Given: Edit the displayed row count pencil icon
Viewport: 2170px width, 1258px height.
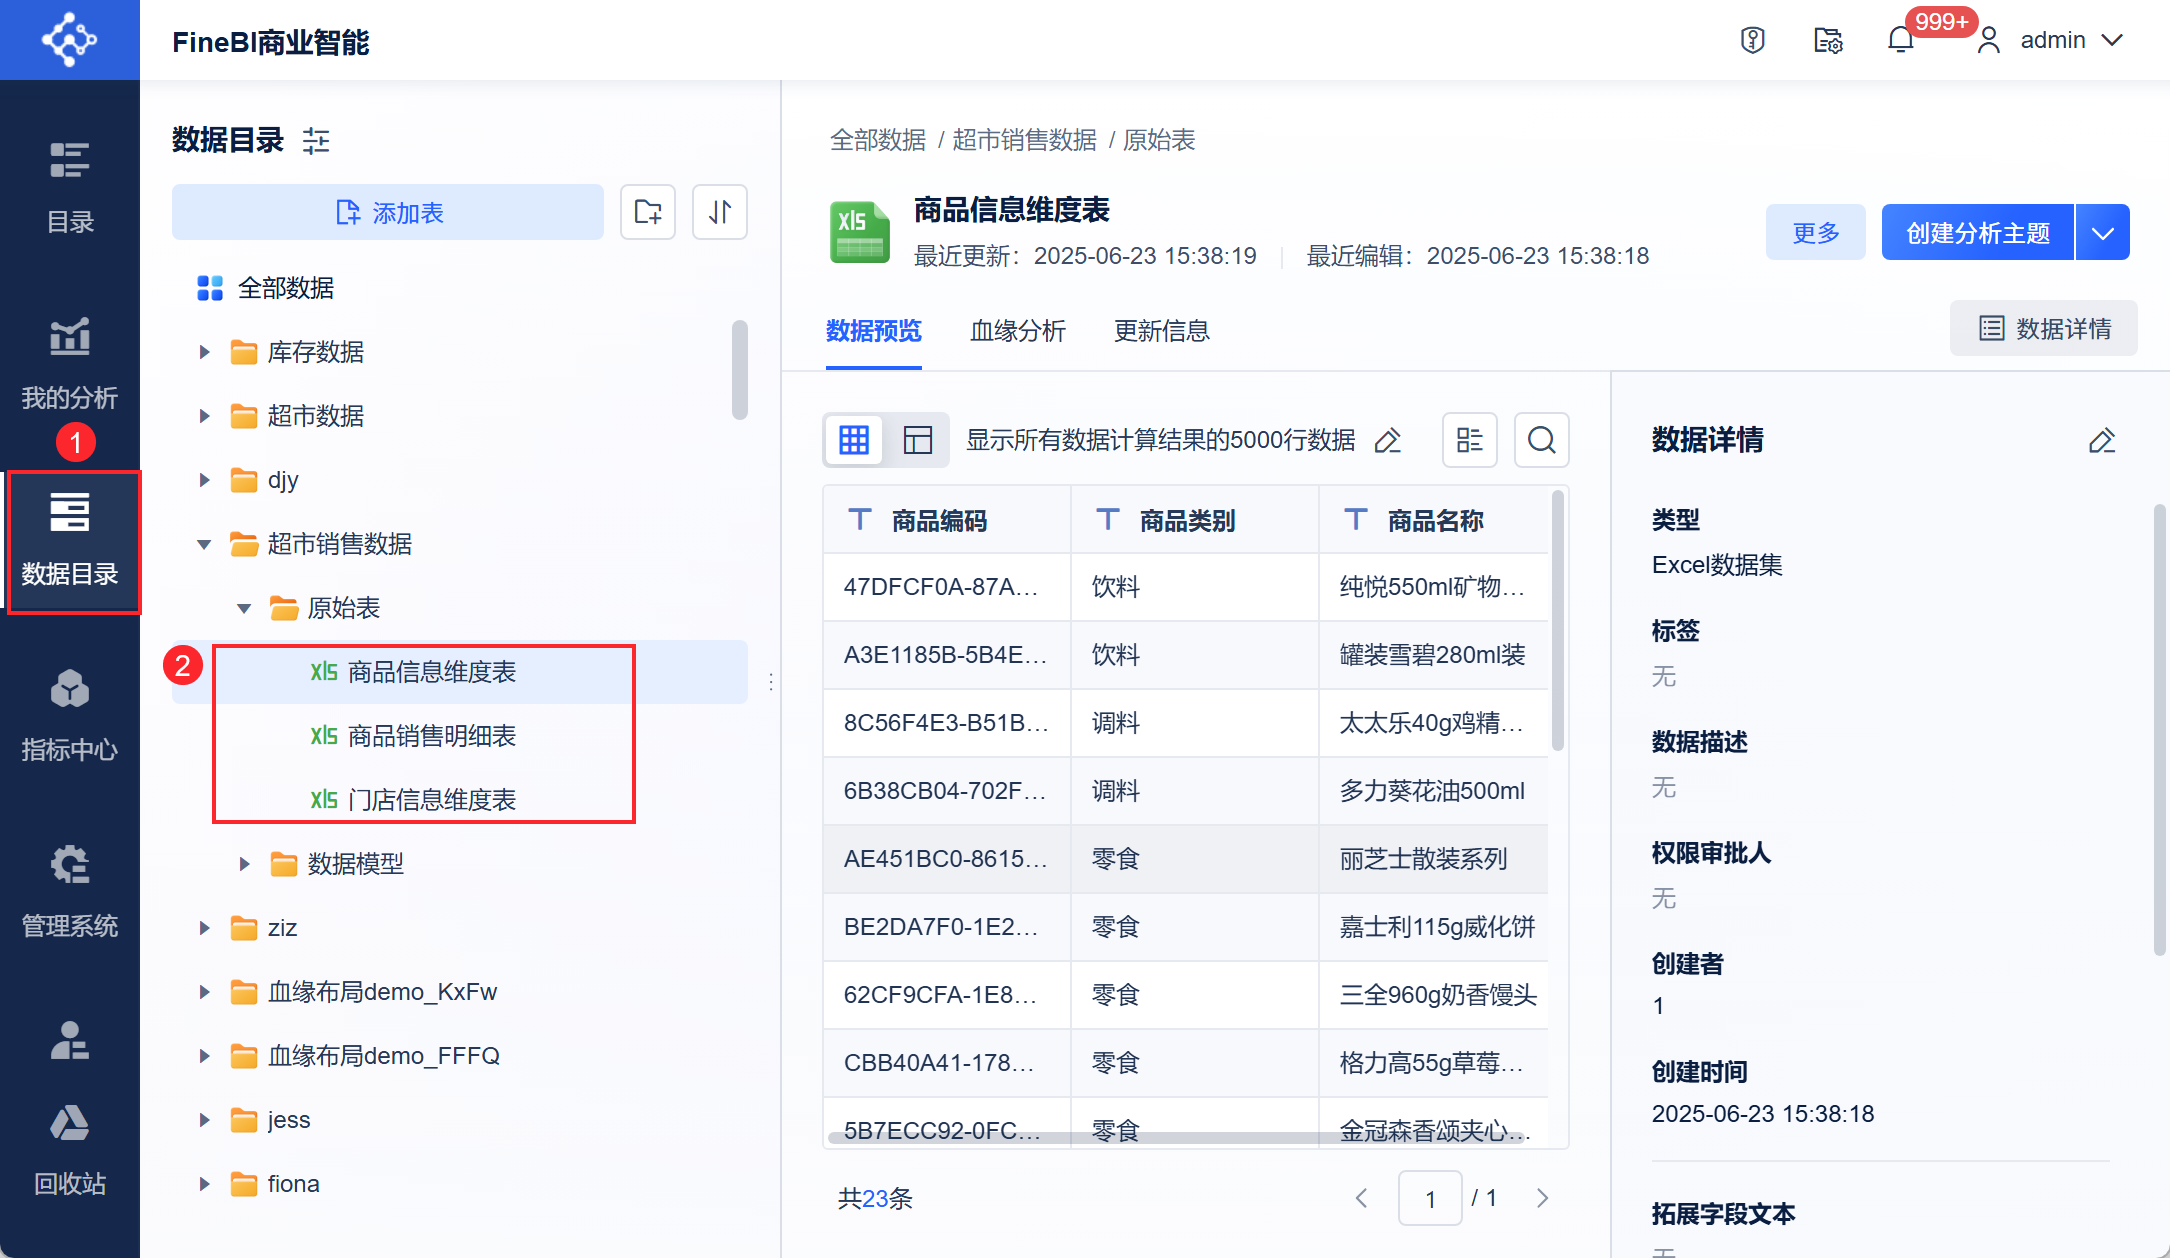Looking at the screenshot, I should pos(1388,441).
